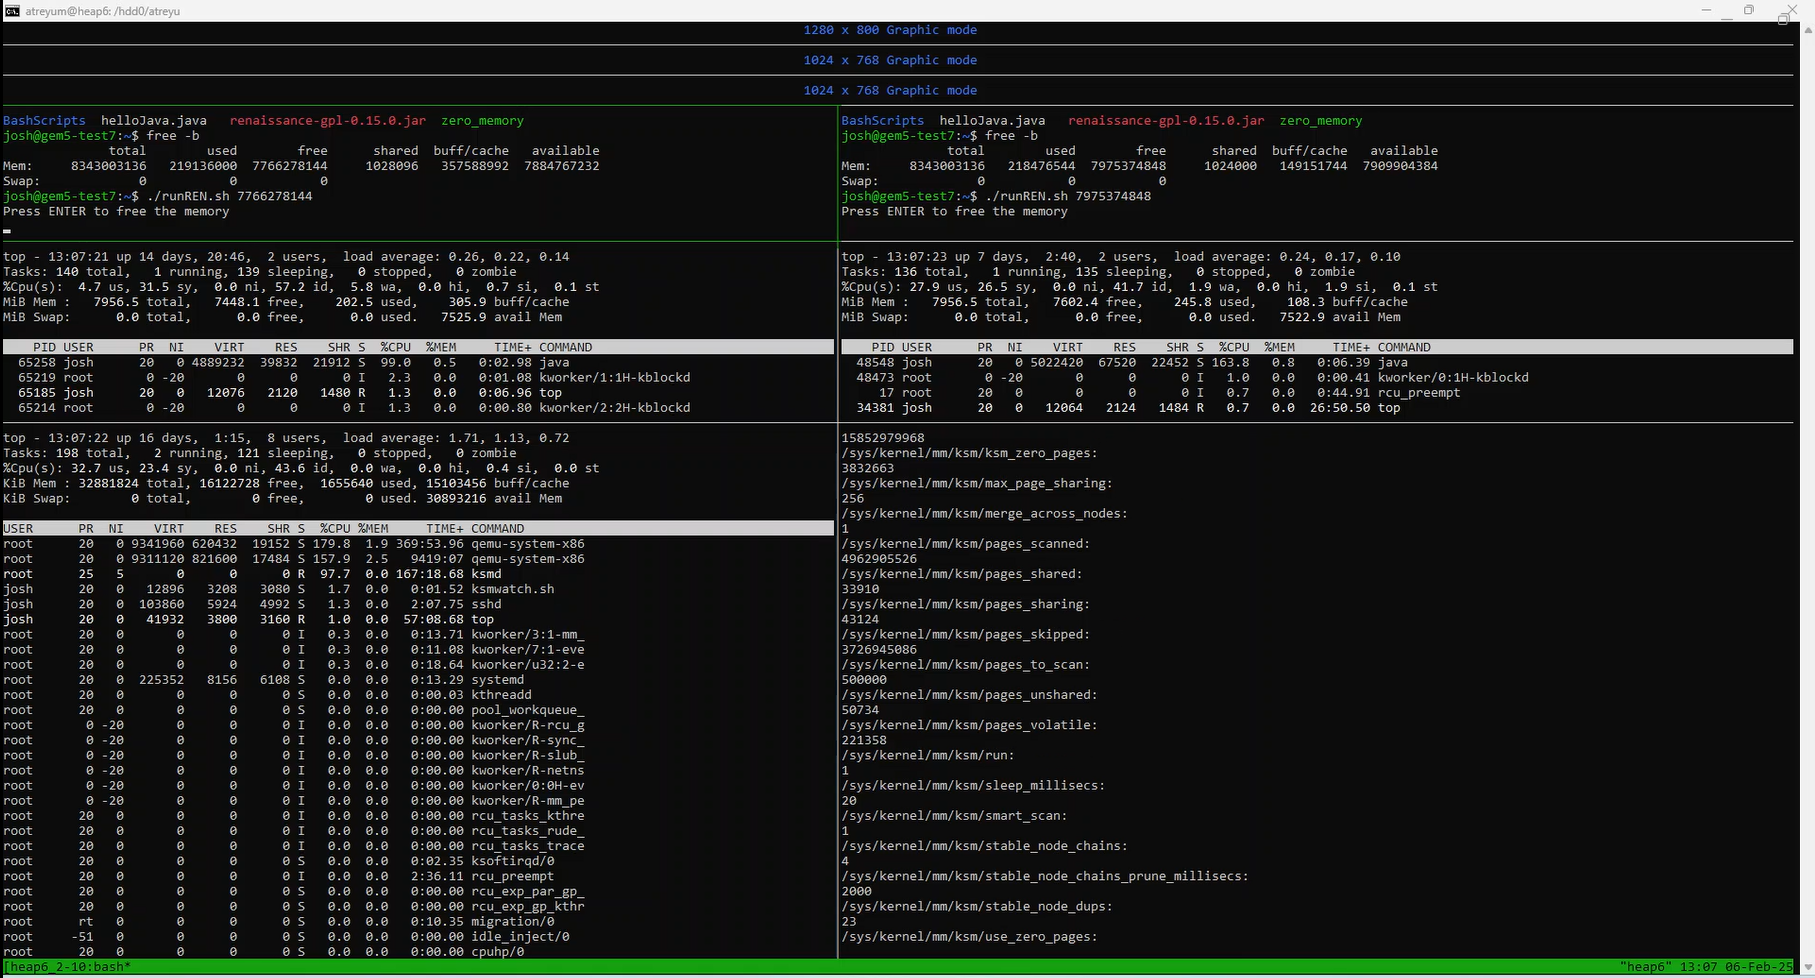The width and height of the screenshot is (1815, 978).
Task: Click the window title atreyum@heap6: /hdd0/atreyu
Action: point(103,11)
